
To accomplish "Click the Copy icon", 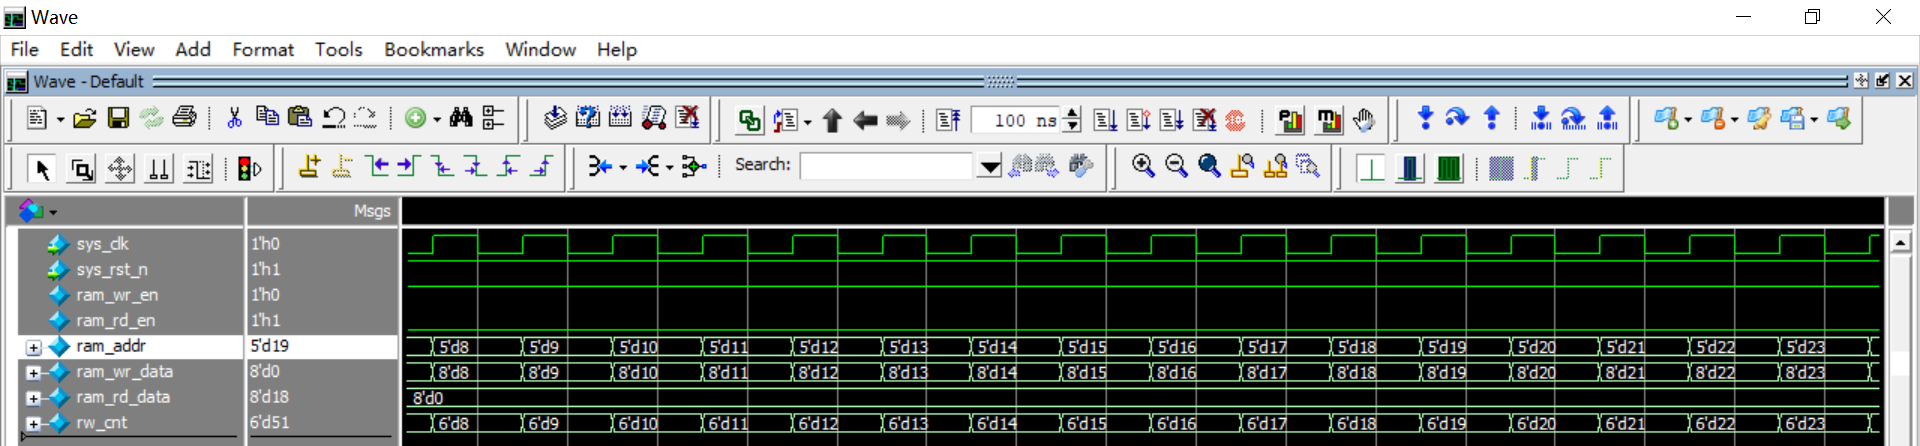I will coord(267,117).
